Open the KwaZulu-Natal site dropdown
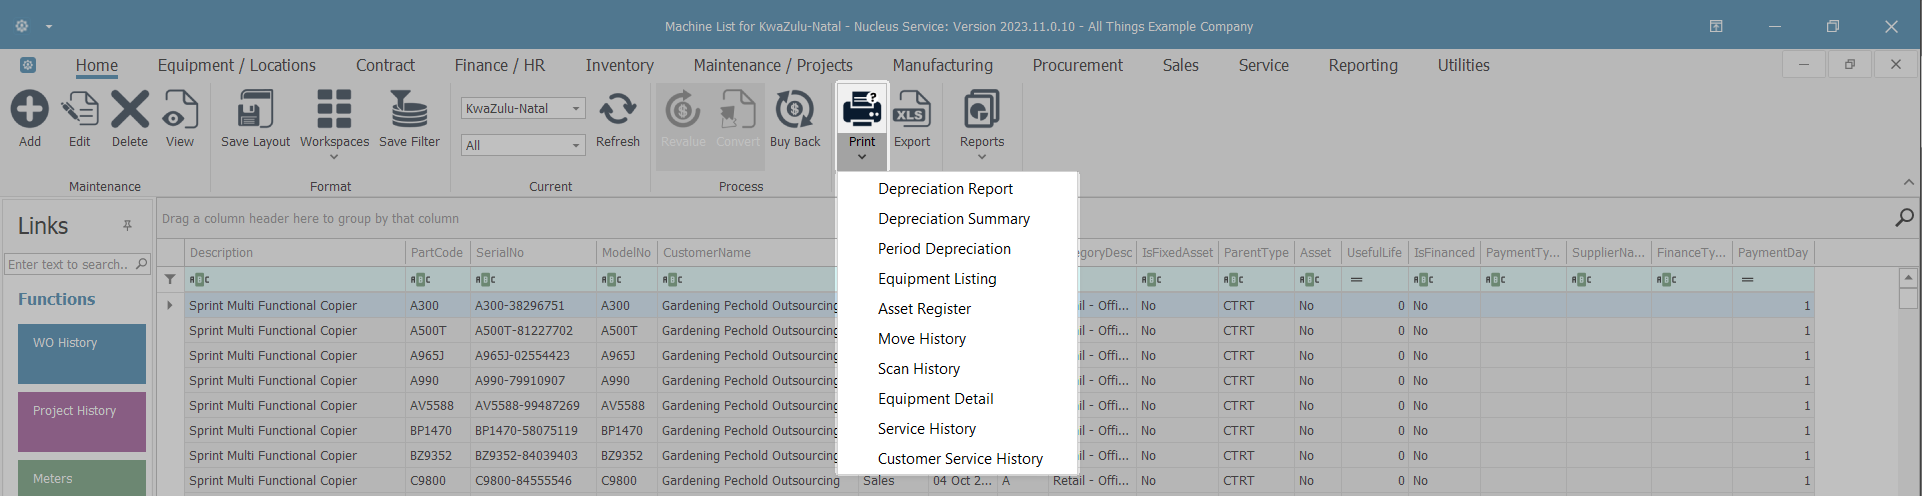1922x496 pixels. pyautogui.click(x=576, y=108)
